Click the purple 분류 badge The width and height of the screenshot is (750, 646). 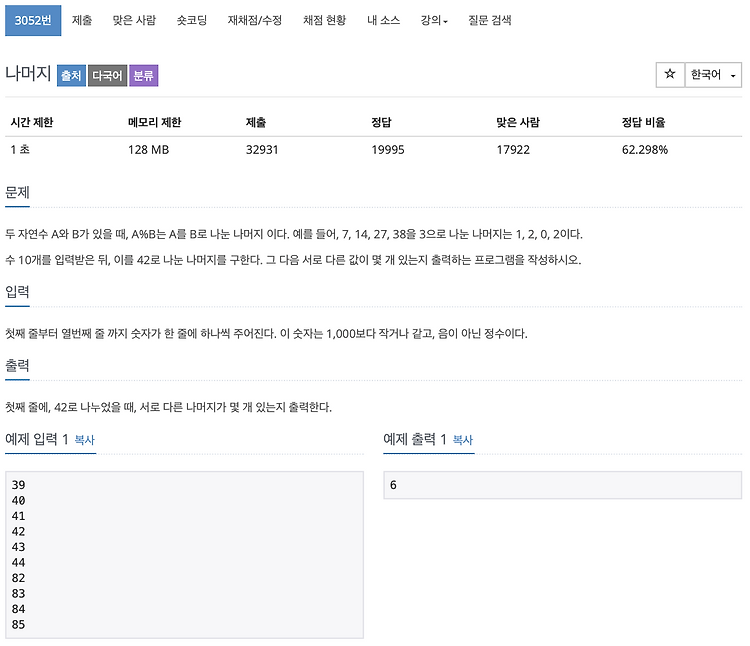(x=143, y=76)
